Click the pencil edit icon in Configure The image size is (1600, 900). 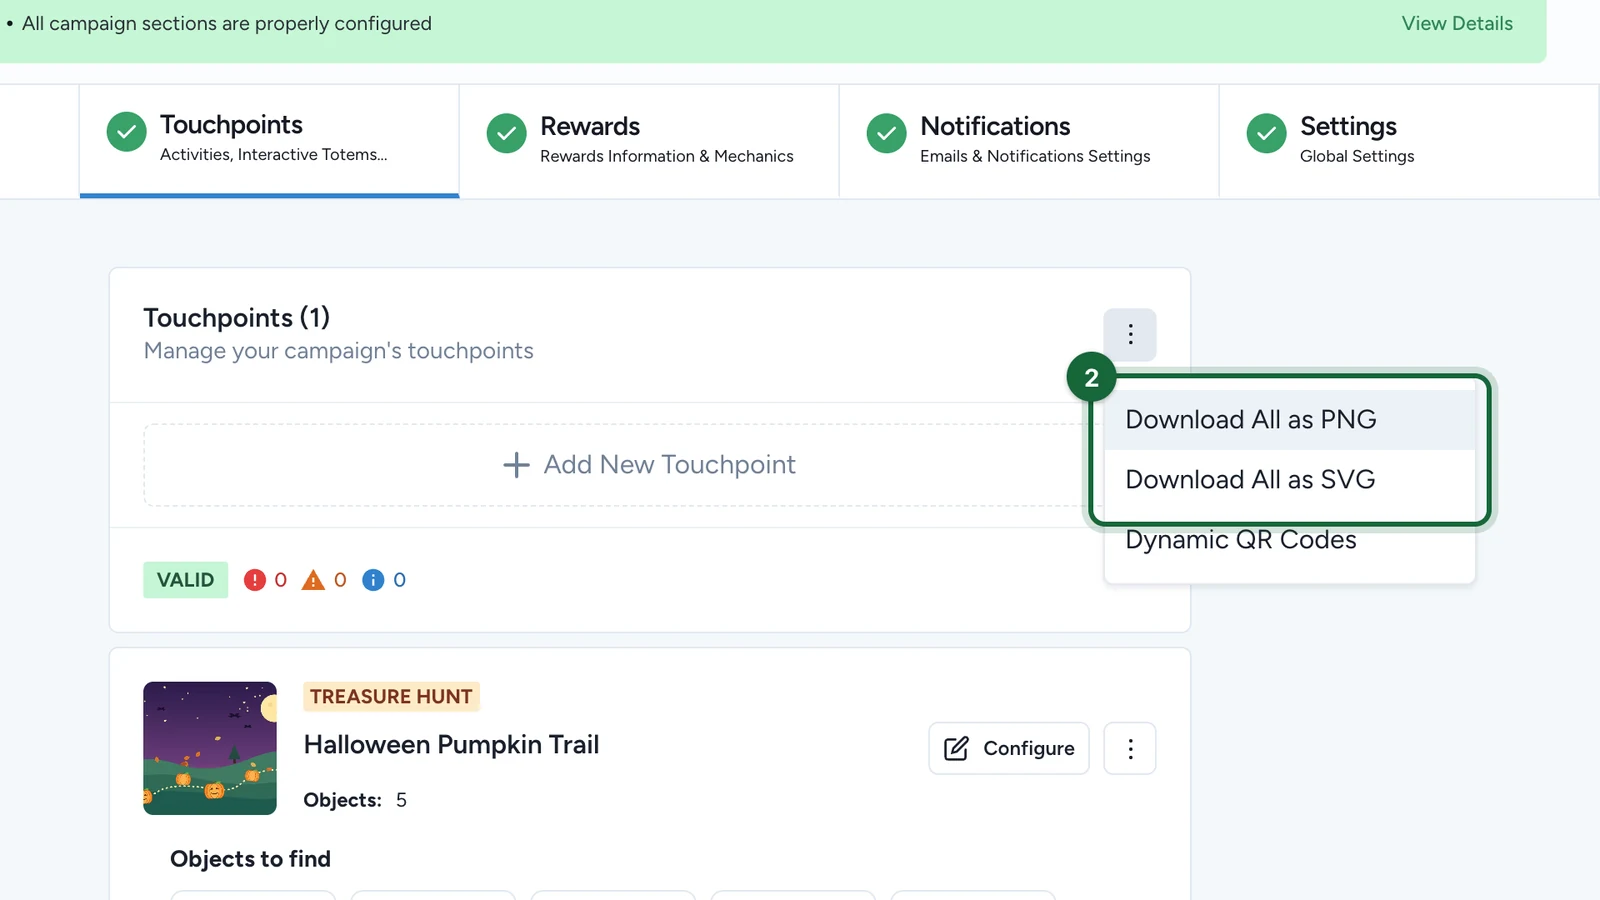coord(956,748)
